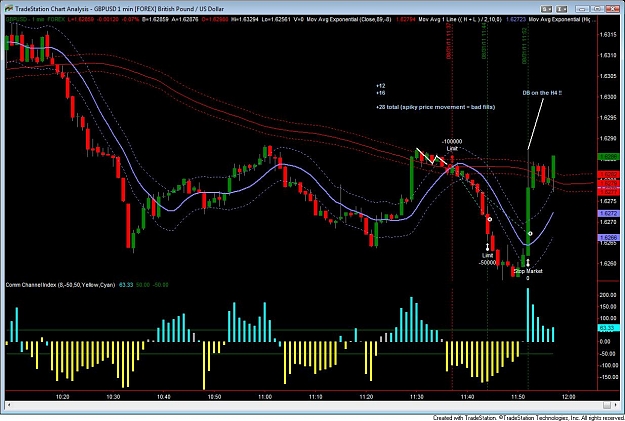Click the '-100000 Limit' order label
Image resolution: width=625 pixels, height=421 pixels.
click(452, 145)
